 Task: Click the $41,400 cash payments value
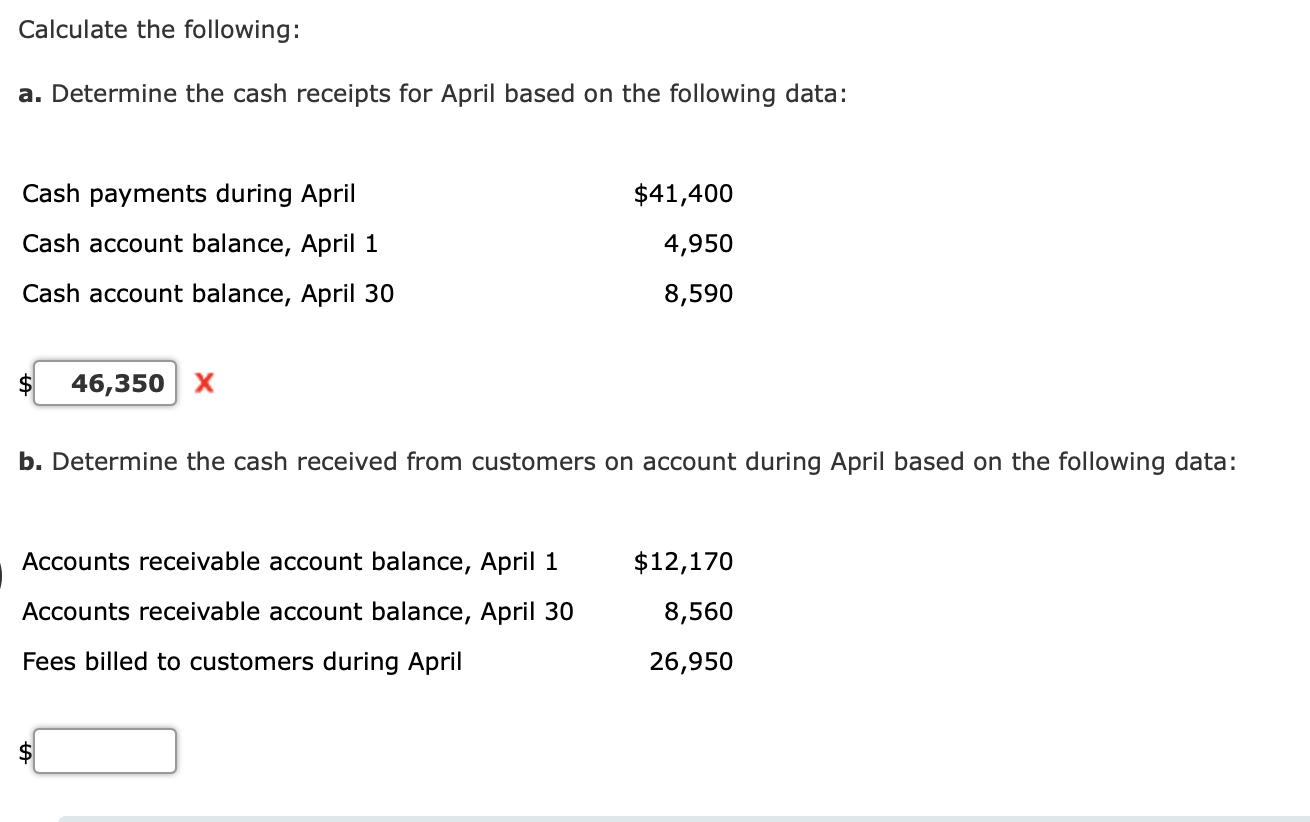coord(683,194)
